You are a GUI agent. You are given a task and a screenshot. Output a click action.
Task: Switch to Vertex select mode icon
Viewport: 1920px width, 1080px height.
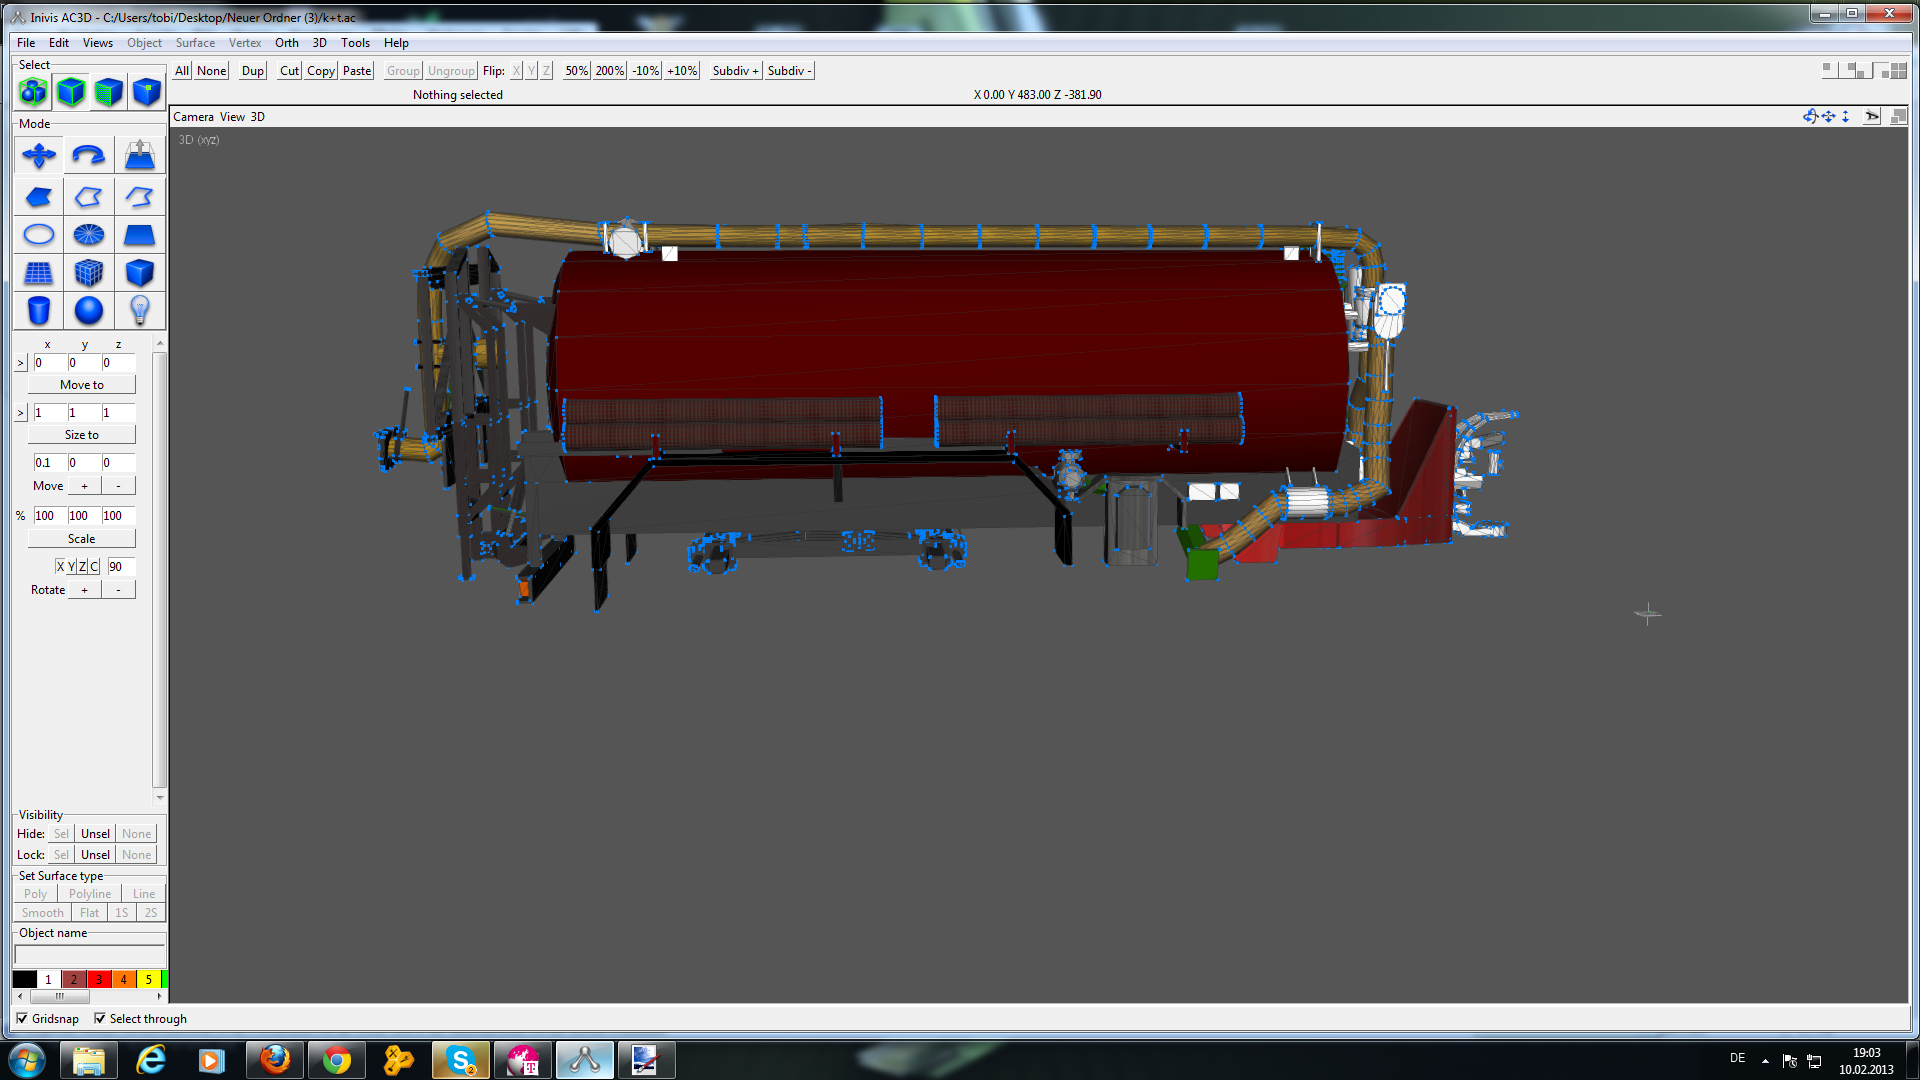click(x=147, y=92)
